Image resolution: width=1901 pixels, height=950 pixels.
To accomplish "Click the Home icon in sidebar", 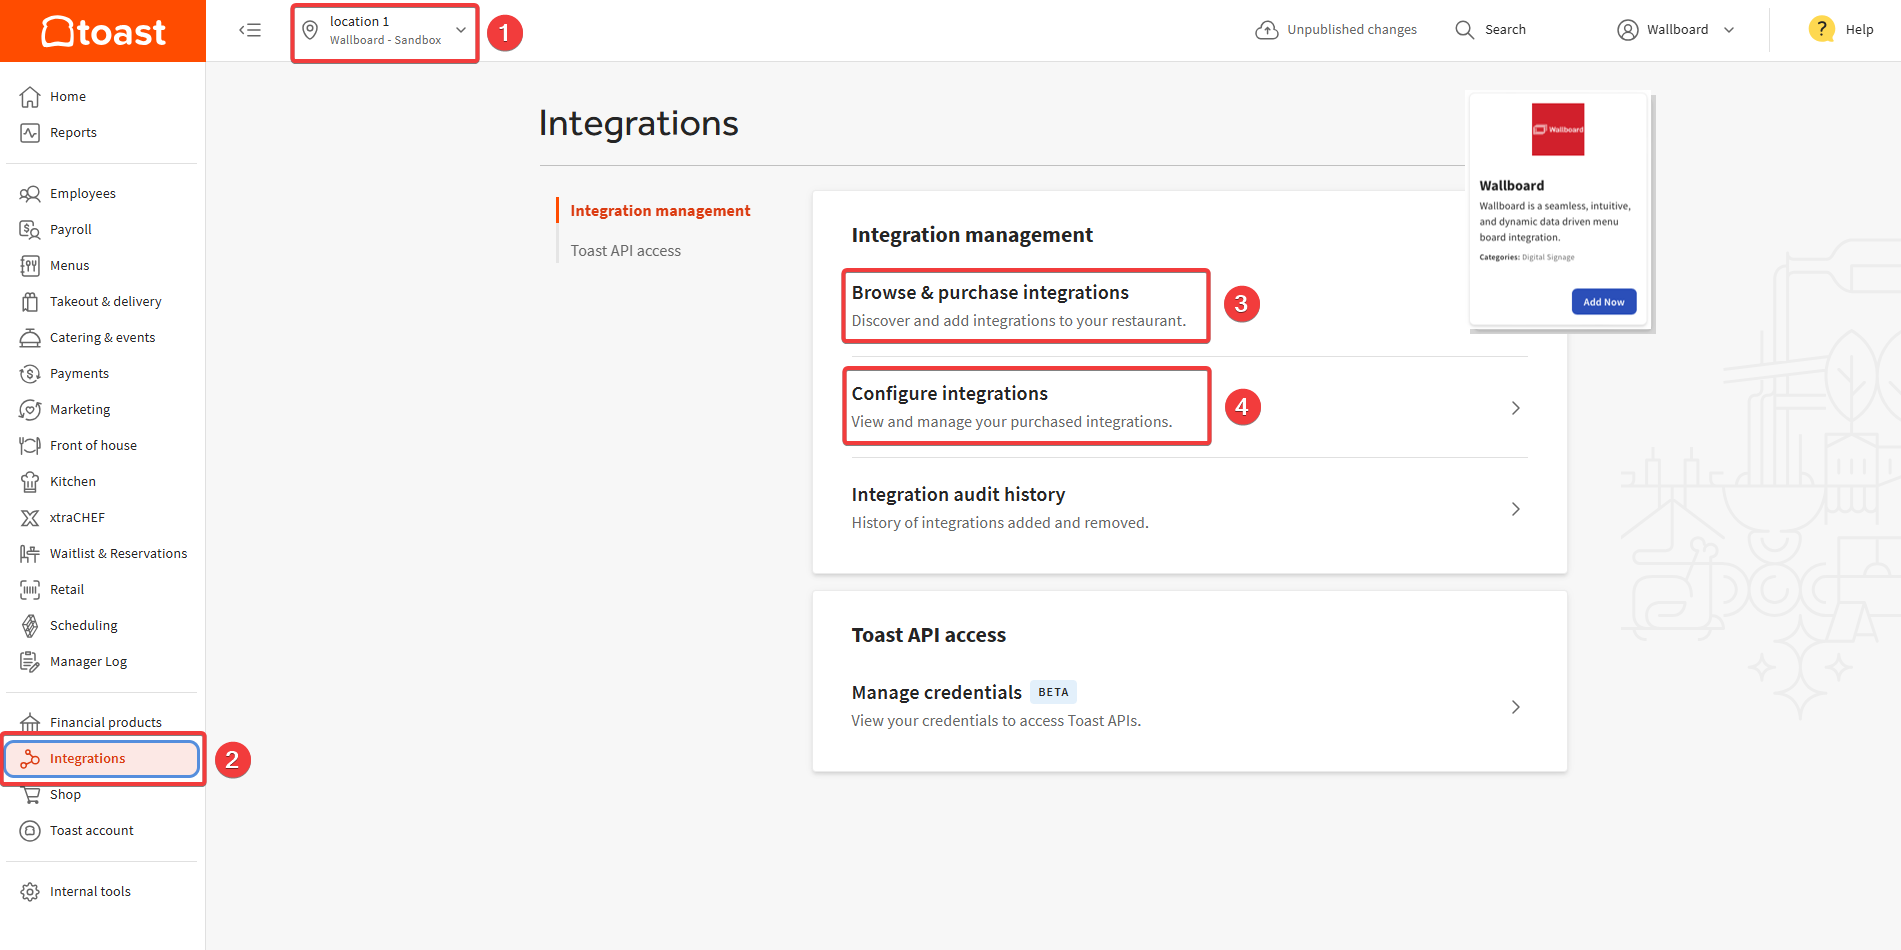I will pyautogui.click(x=30, y=97).
